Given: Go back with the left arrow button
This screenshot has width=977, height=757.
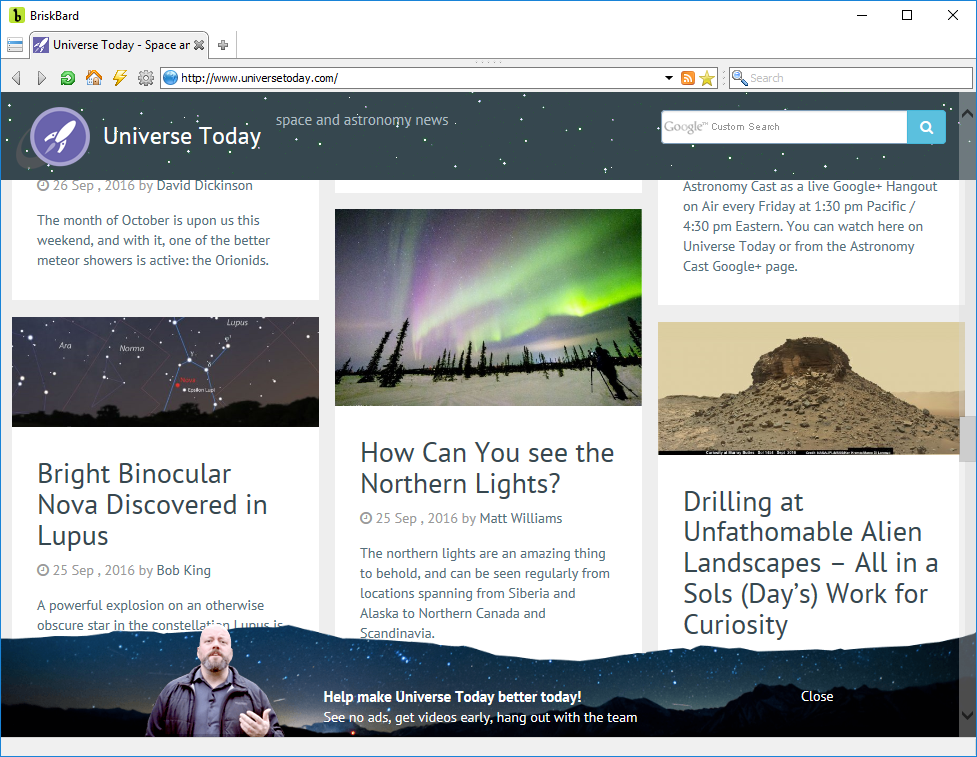Looking at the screenshot, I should pyautogui.click(x=17, y=78).
